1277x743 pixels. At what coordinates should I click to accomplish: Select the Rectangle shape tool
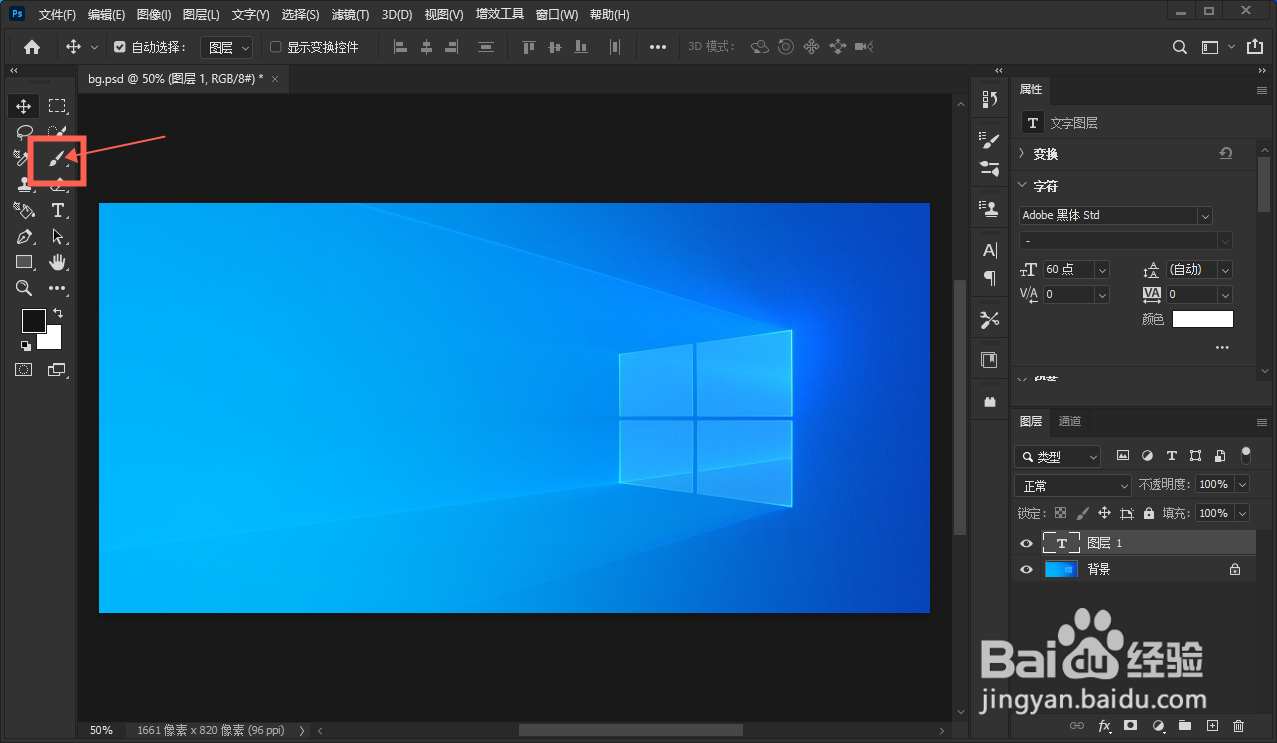(x=24, y=262)
